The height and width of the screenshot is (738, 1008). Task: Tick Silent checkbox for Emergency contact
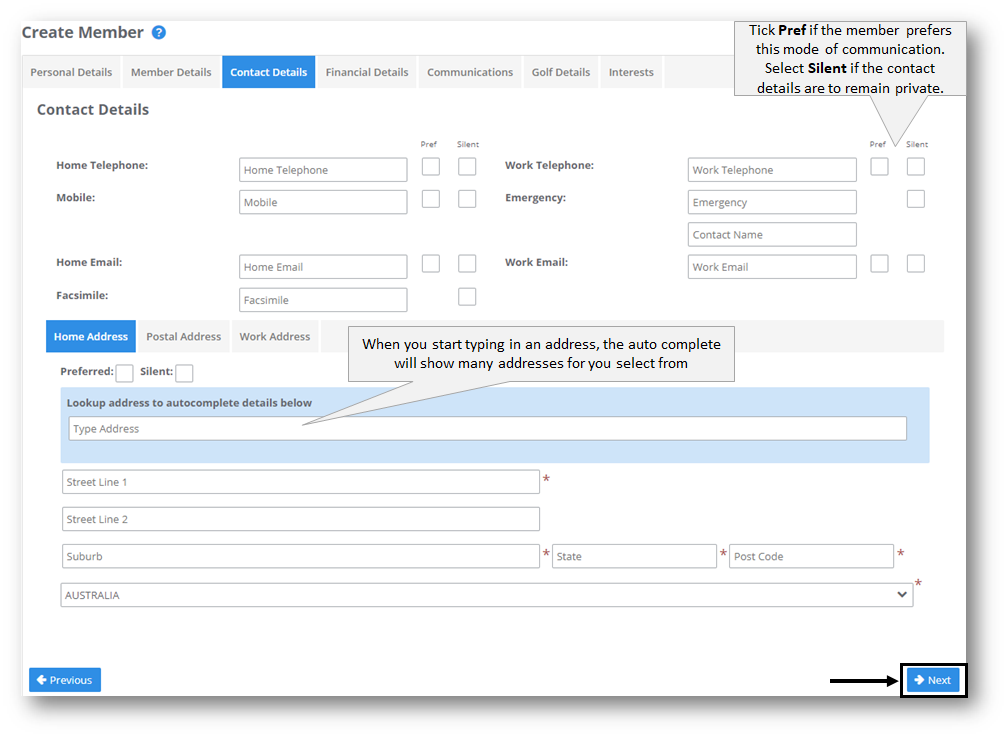915,198
